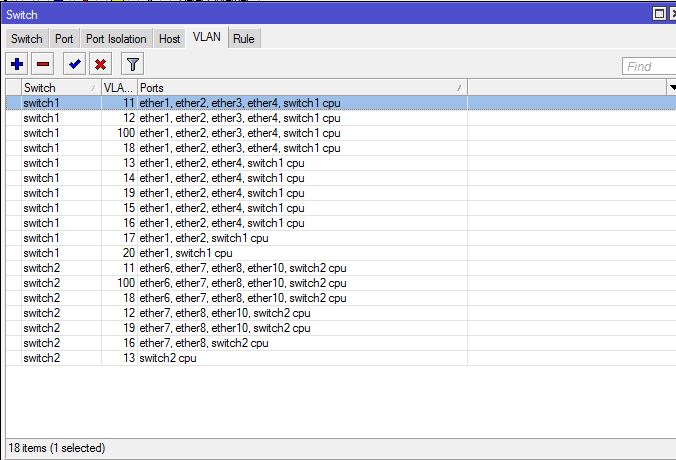
Task: Select the VLAN tab
Action: coord(207,37)
